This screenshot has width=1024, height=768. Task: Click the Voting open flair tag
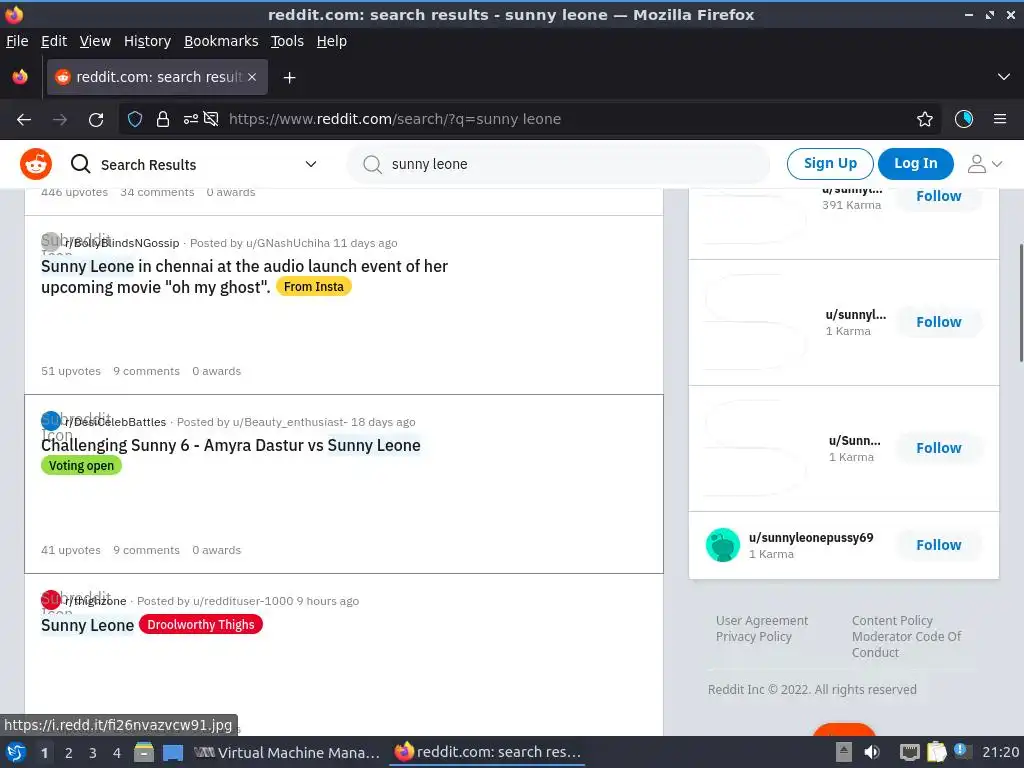click(81, 466)
